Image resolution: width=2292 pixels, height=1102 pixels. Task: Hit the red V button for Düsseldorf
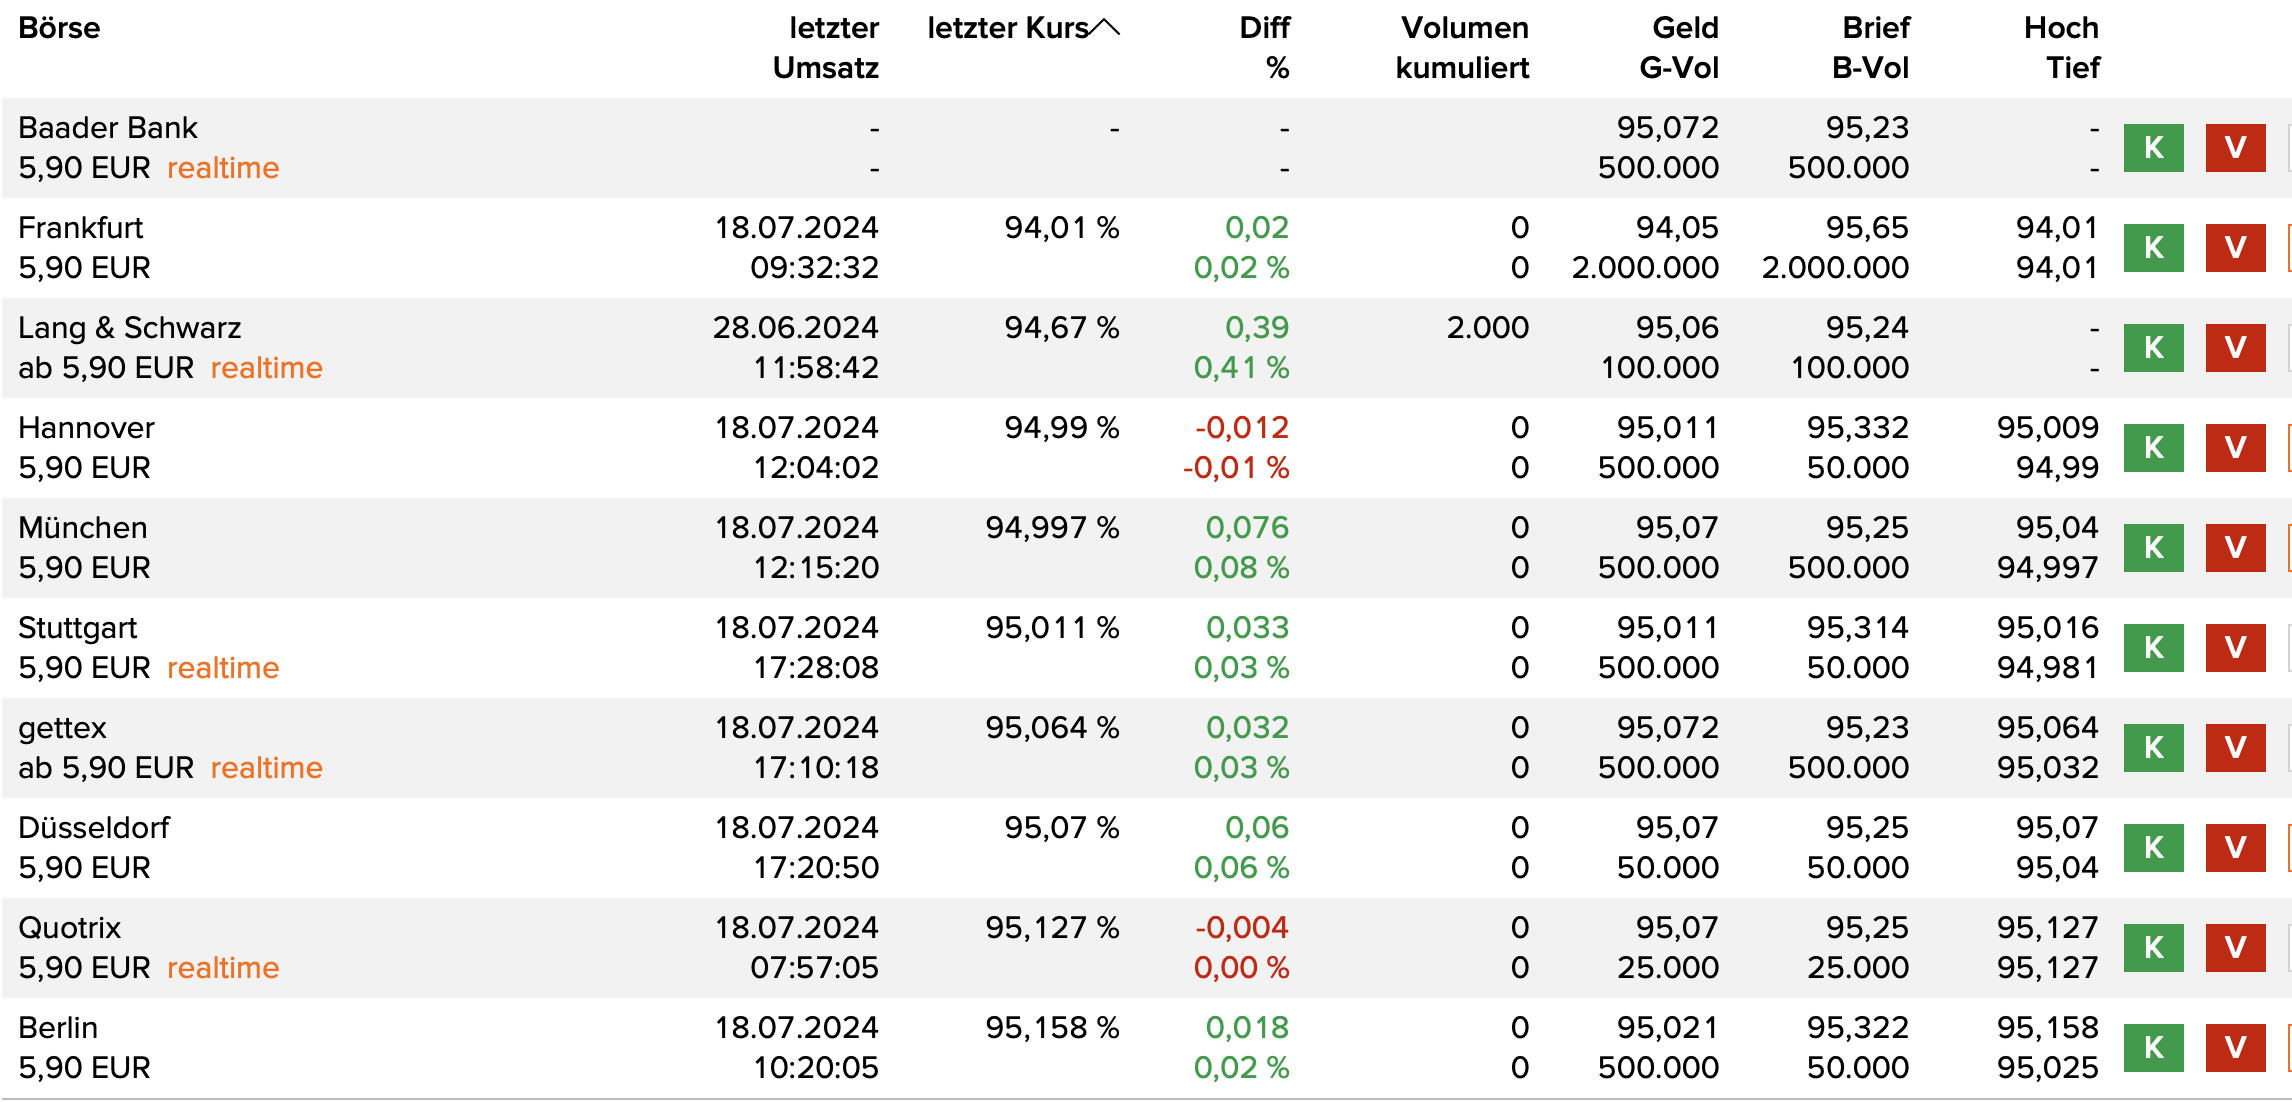point(2235,848)
